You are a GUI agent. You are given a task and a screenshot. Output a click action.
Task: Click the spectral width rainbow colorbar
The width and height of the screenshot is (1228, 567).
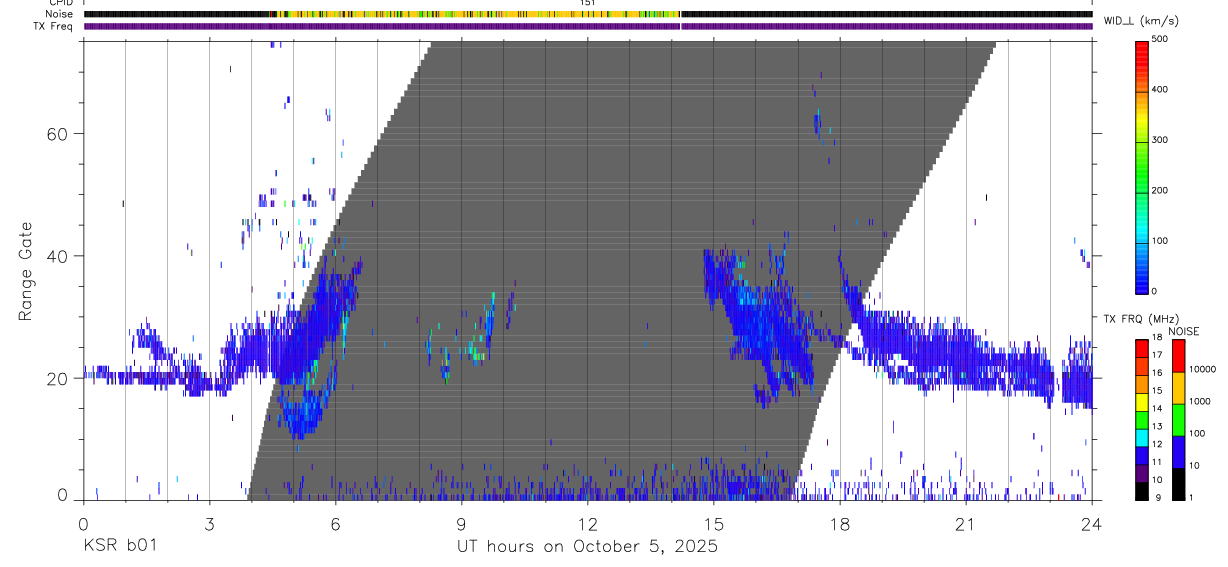point(1143,166)
